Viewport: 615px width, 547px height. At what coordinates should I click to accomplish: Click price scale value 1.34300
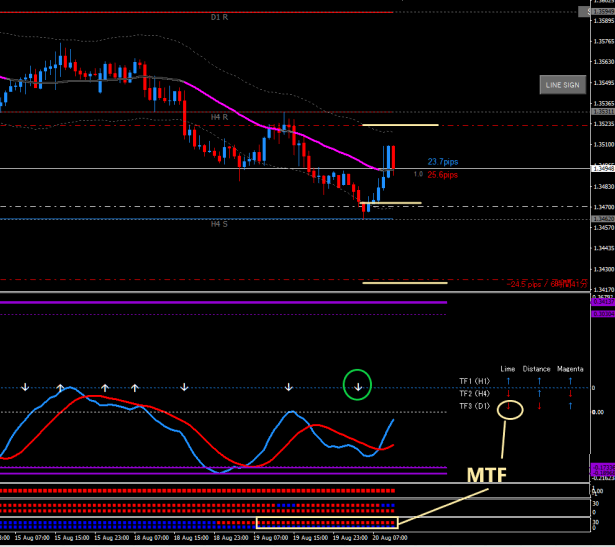603,269
